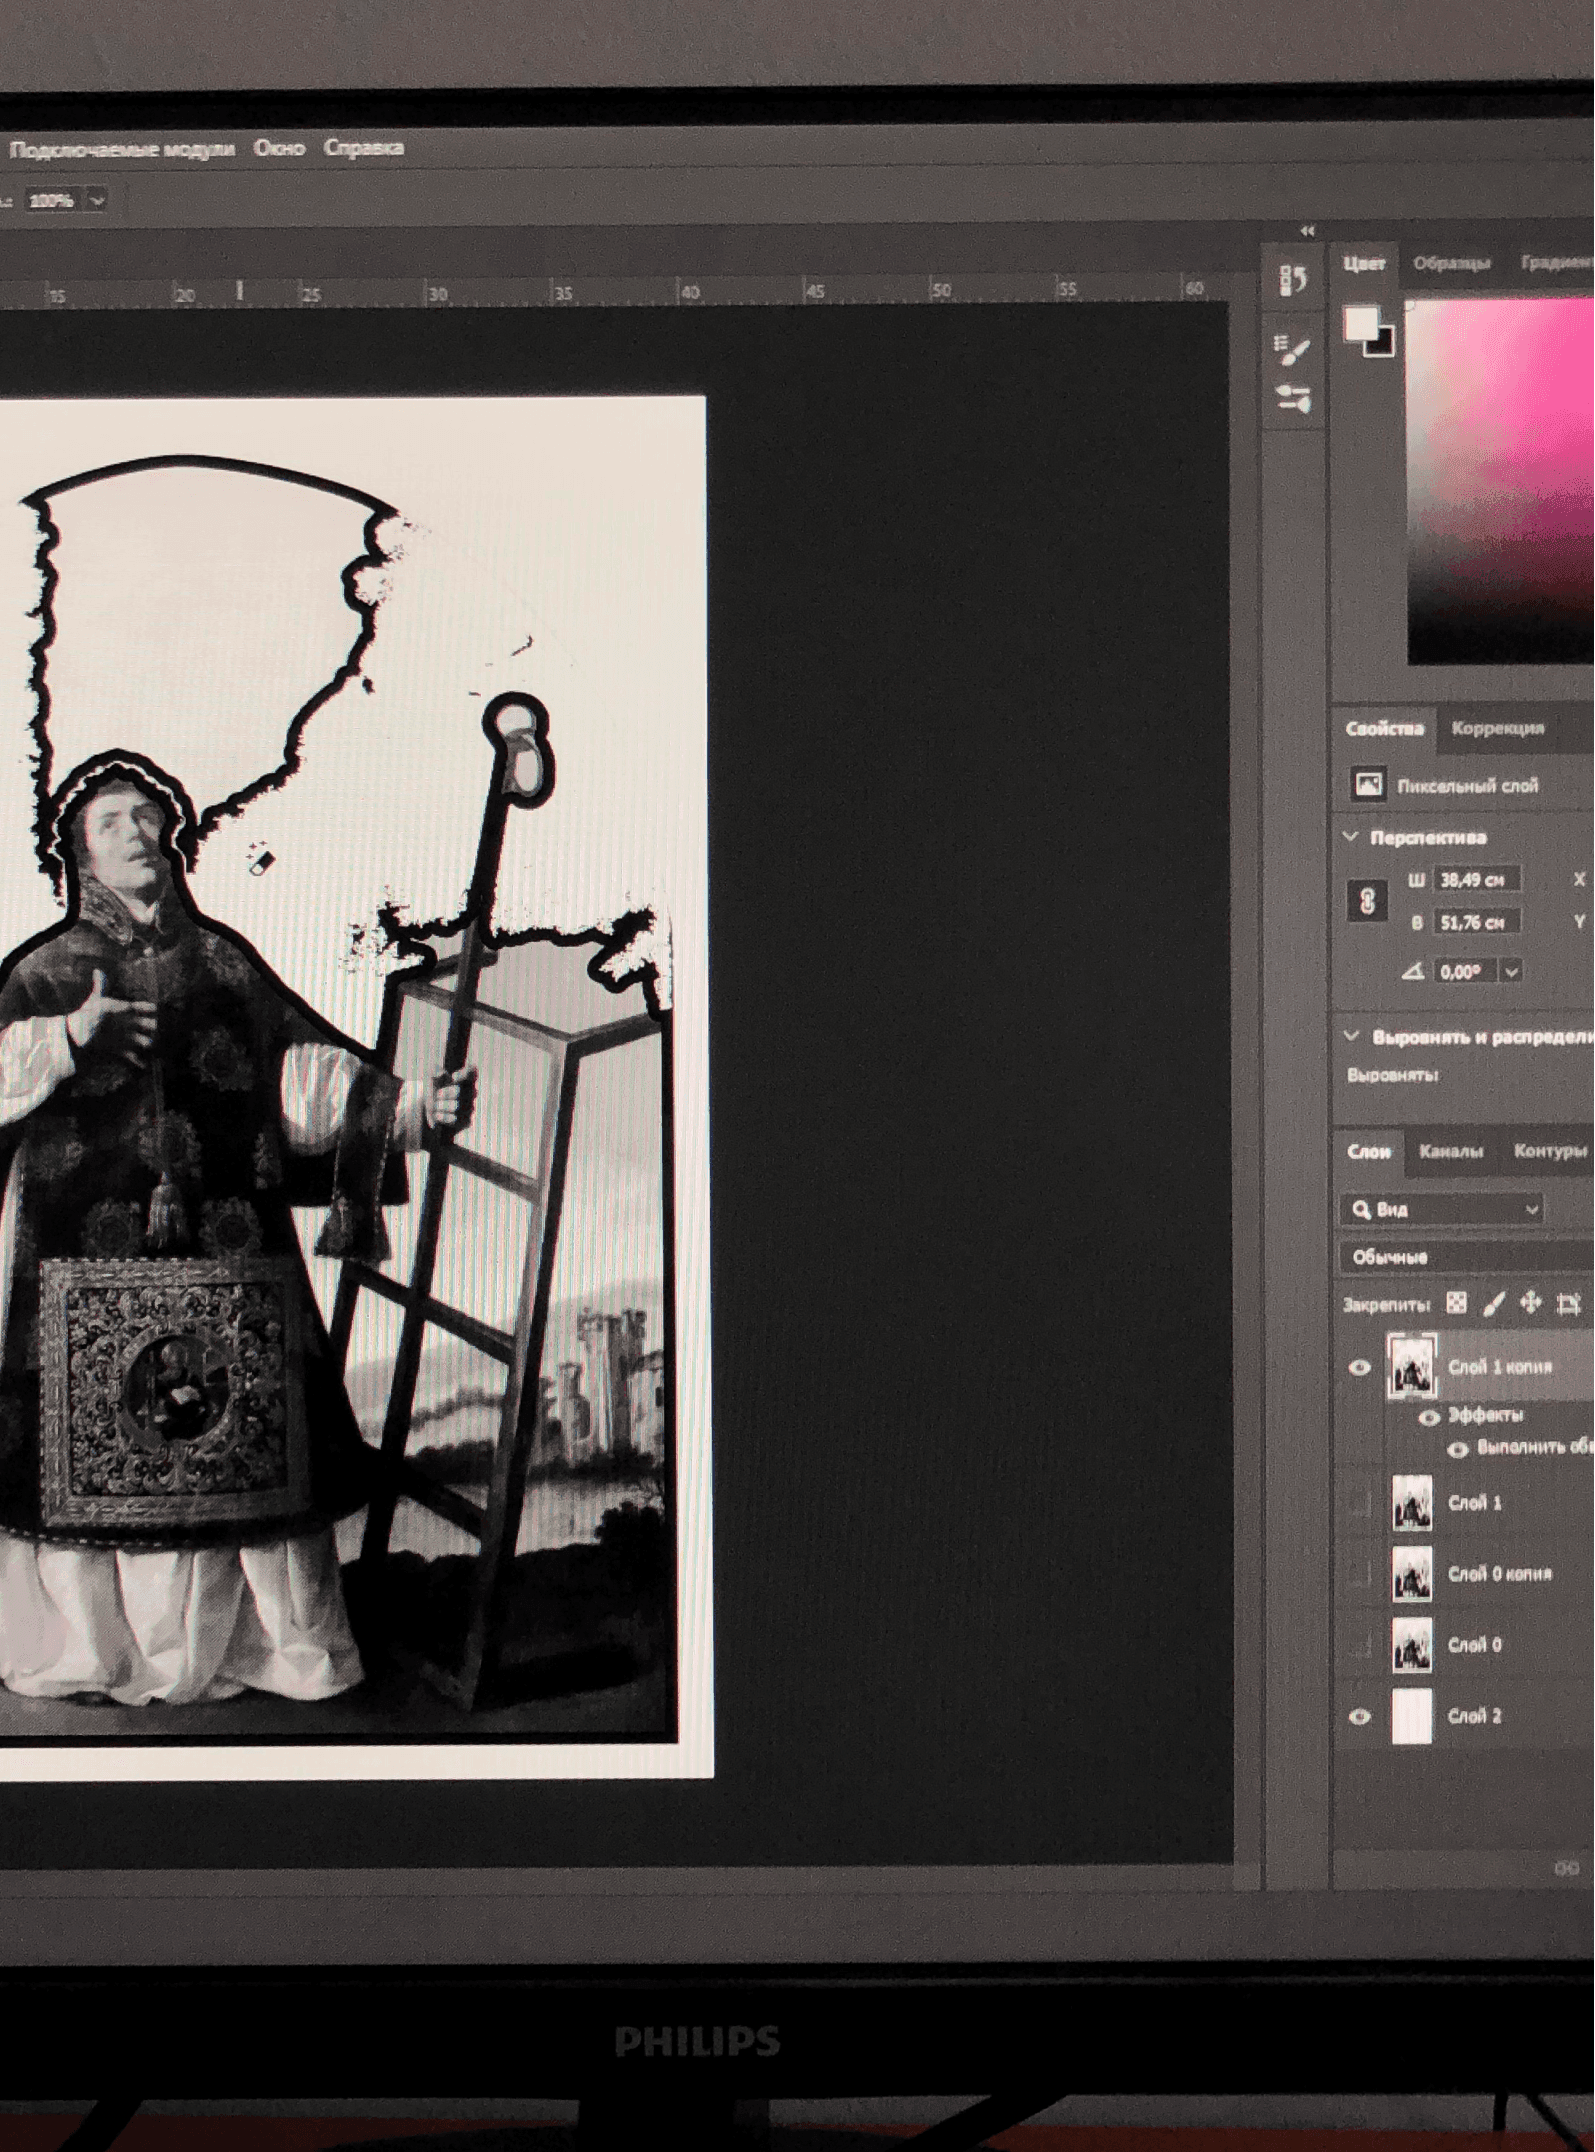Viewport: 1595px width, 2152px height.
Task: Toggle visibility of Эффекты
Action: [x=1429, y=1416]
